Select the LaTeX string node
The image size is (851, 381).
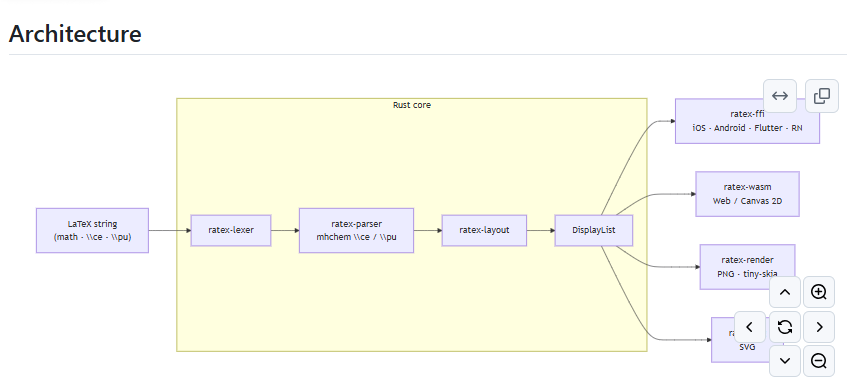[92, 230]
